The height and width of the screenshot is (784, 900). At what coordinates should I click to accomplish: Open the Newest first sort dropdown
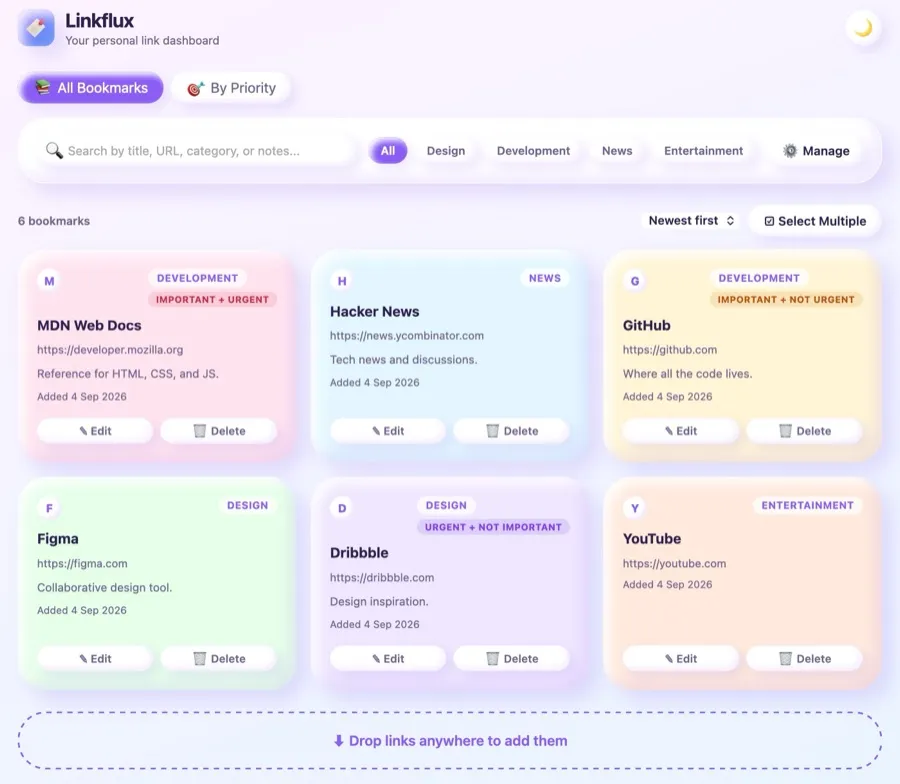(691, 221)
